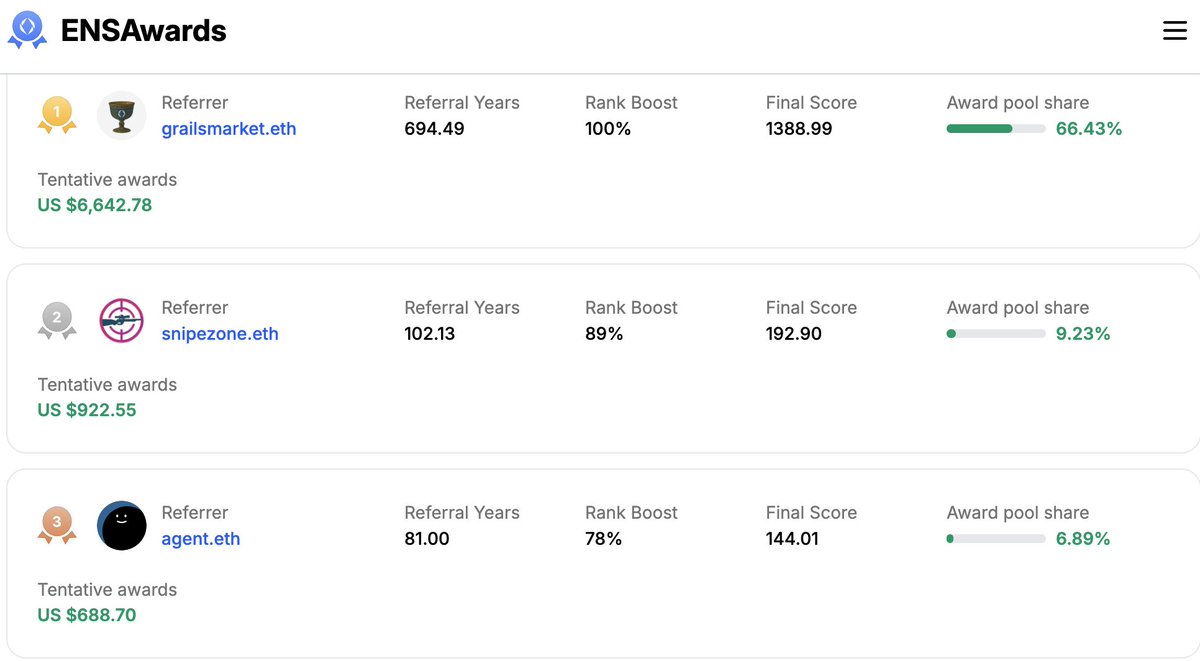The image size is (1200, 661).
Task: Select tentative award US $6,642.78
Action: pyautogui.click(x=95, y=205)
